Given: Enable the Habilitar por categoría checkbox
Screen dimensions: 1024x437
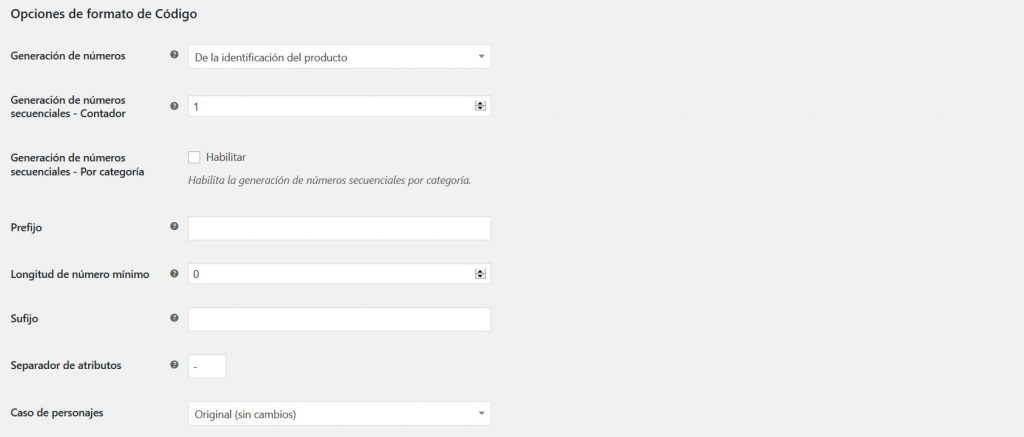Looking at the screenshot, I should coord(194,157).
